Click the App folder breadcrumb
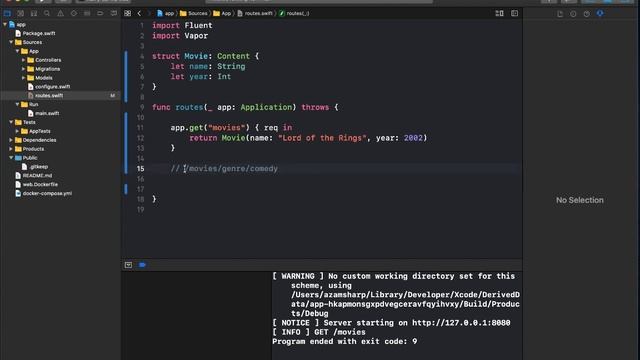Viewport: 640px width, 360px height. click(x=222, y=13)
